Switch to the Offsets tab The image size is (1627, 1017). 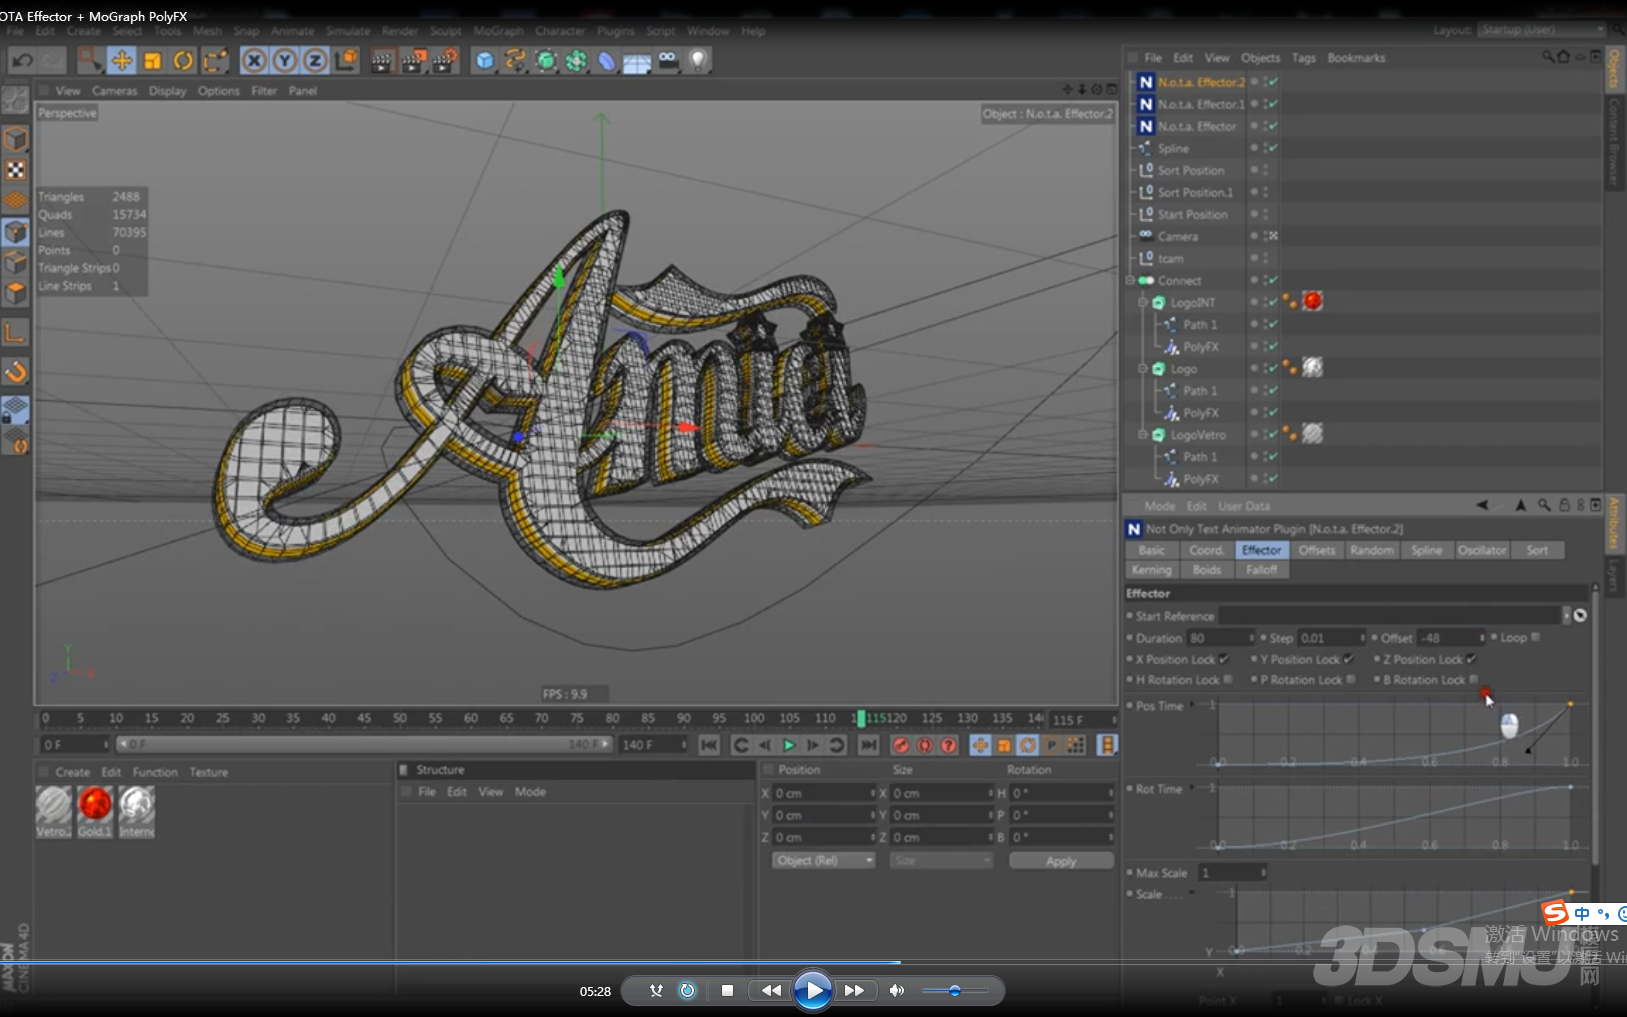(x=1316, y=551)
